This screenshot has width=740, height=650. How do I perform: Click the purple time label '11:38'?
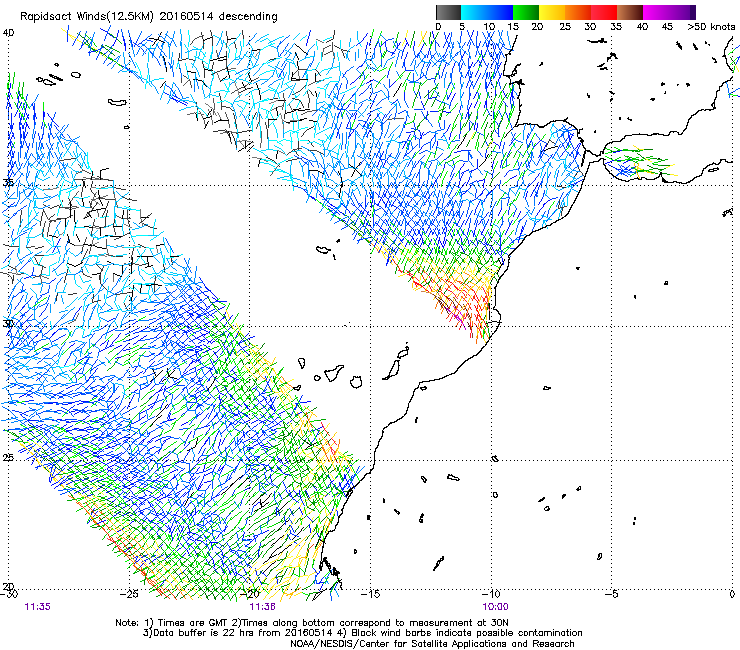[x=262, y=607]
